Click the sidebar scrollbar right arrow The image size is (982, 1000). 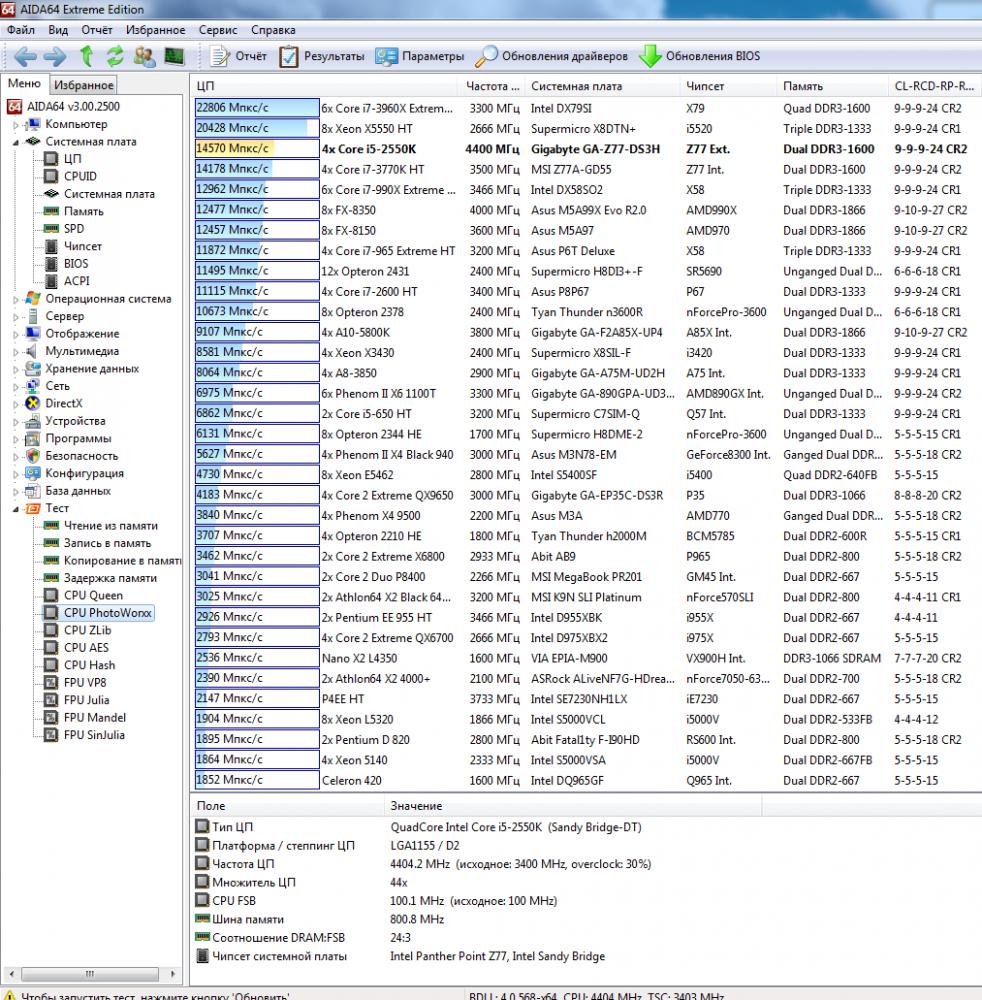(172, 974)
